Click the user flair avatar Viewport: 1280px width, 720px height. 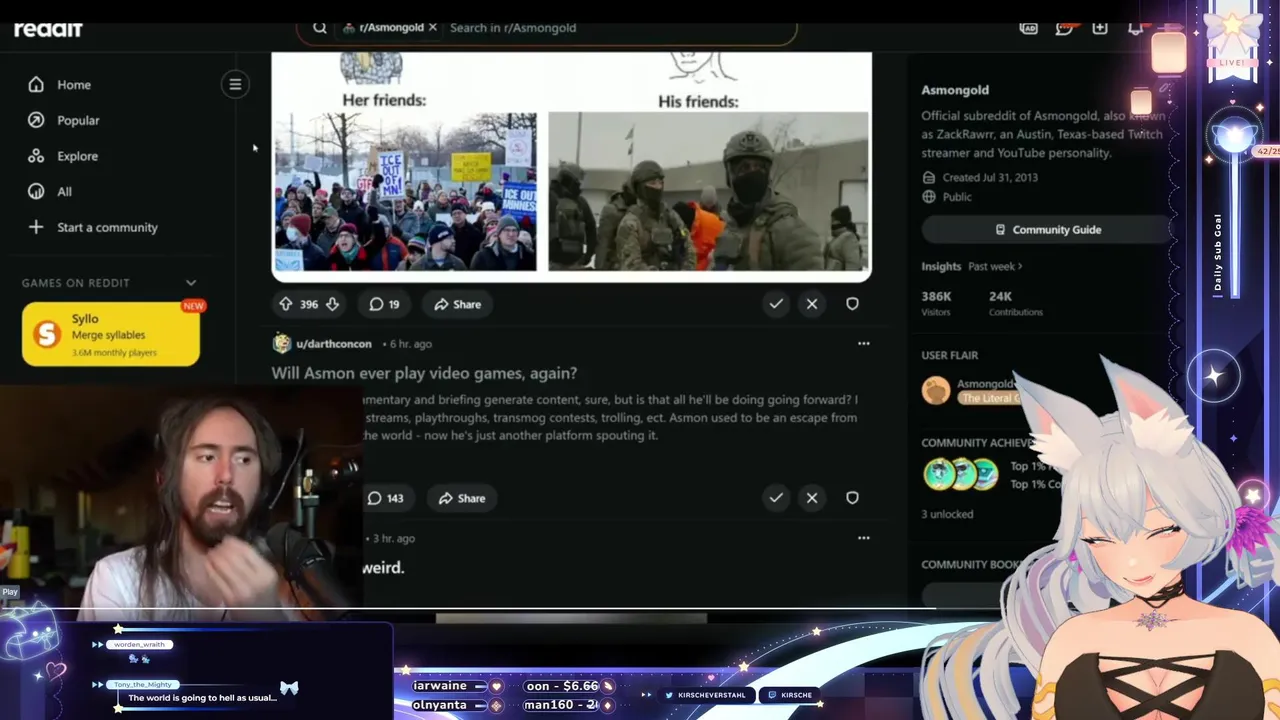coord(936,390)
